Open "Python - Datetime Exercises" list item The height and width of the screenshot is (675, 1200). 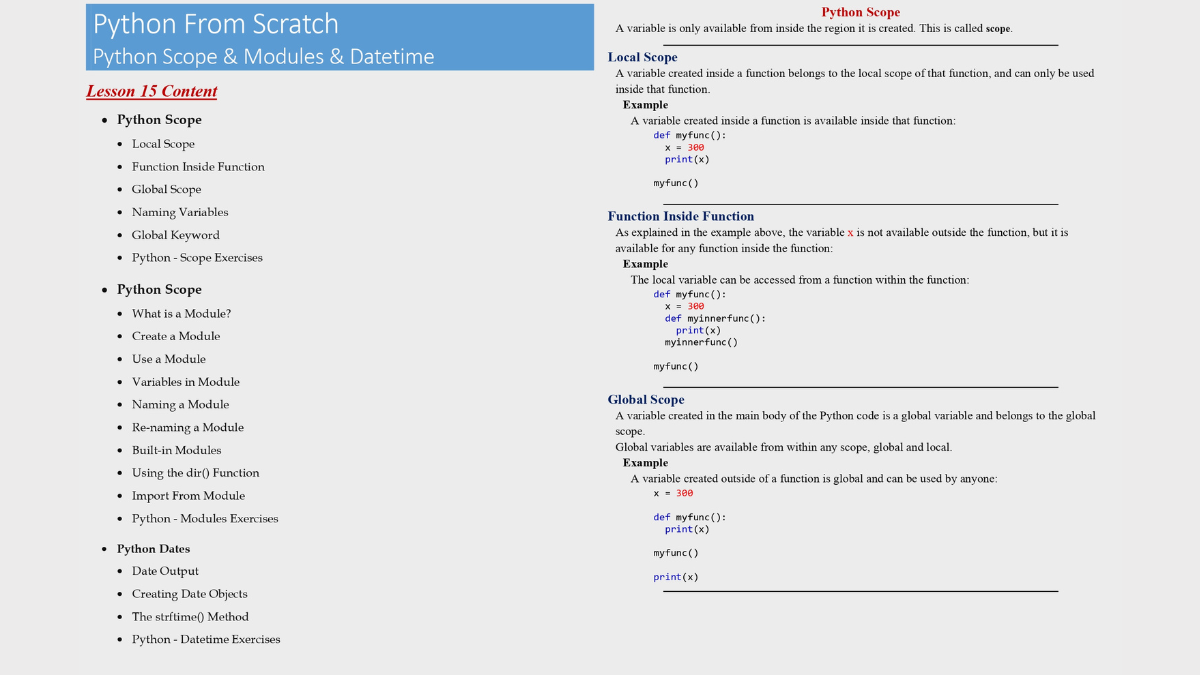(206, 640)
